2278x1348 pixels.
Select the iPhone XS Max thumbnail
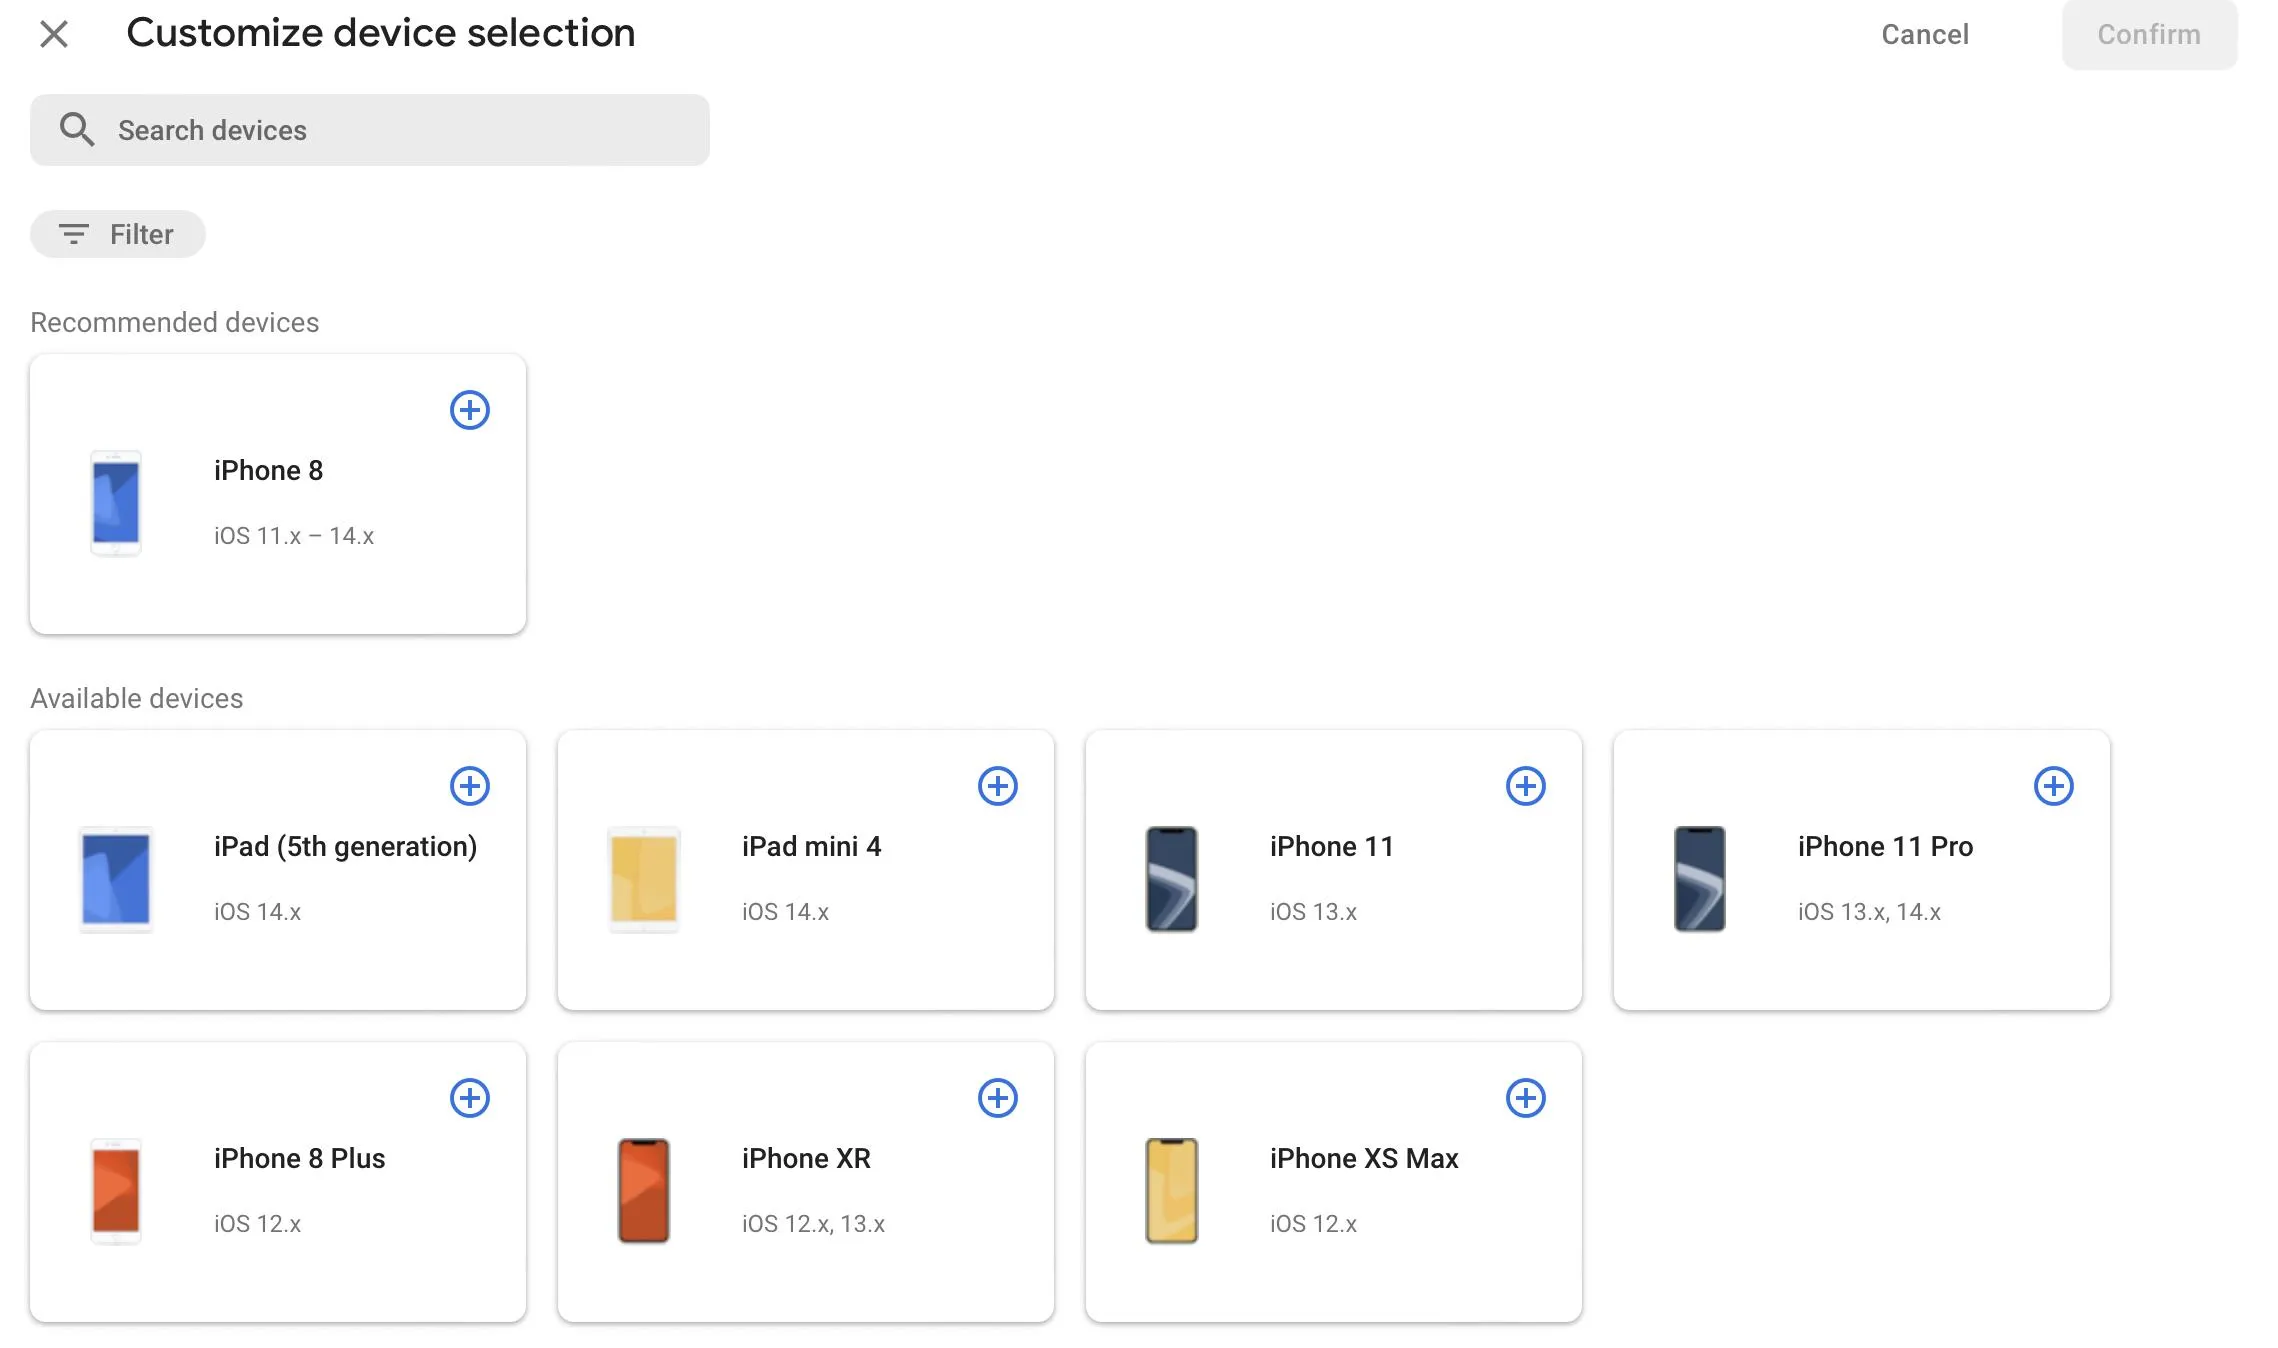tap(1172, 1191)
